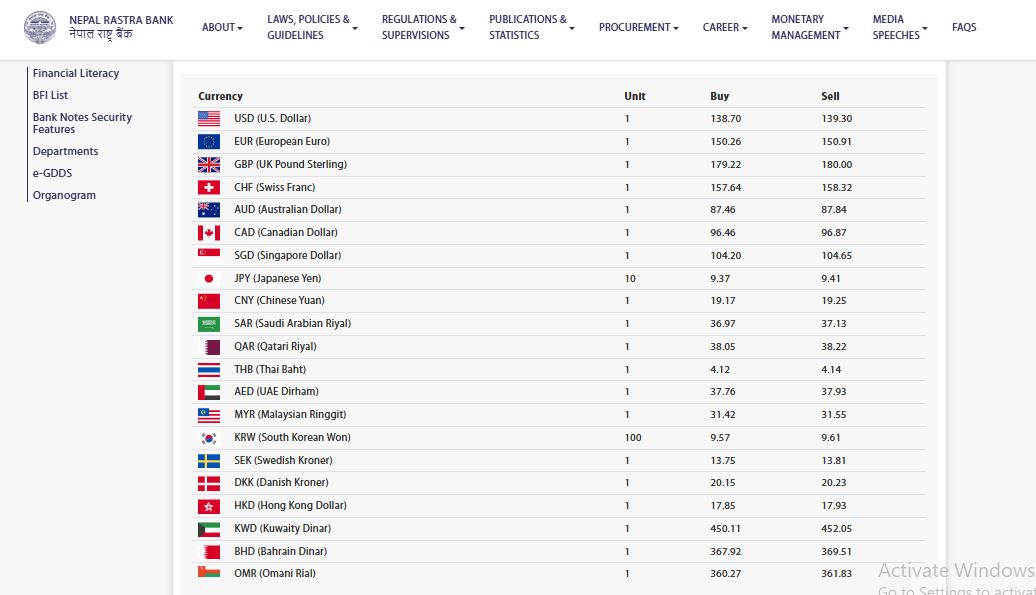Click the HKD Hong Kong flag icon

pos(209,507)
